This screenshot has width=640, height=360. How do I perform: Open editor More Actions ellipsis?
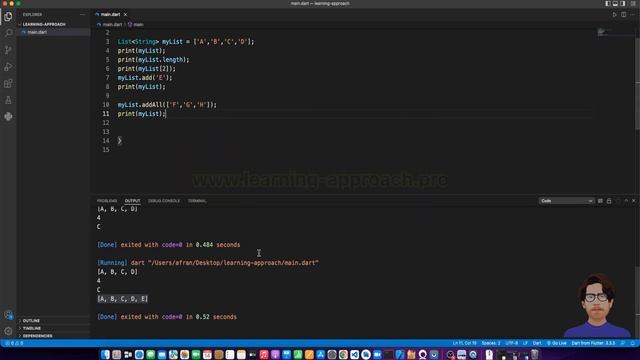click(x=633, y=14)
